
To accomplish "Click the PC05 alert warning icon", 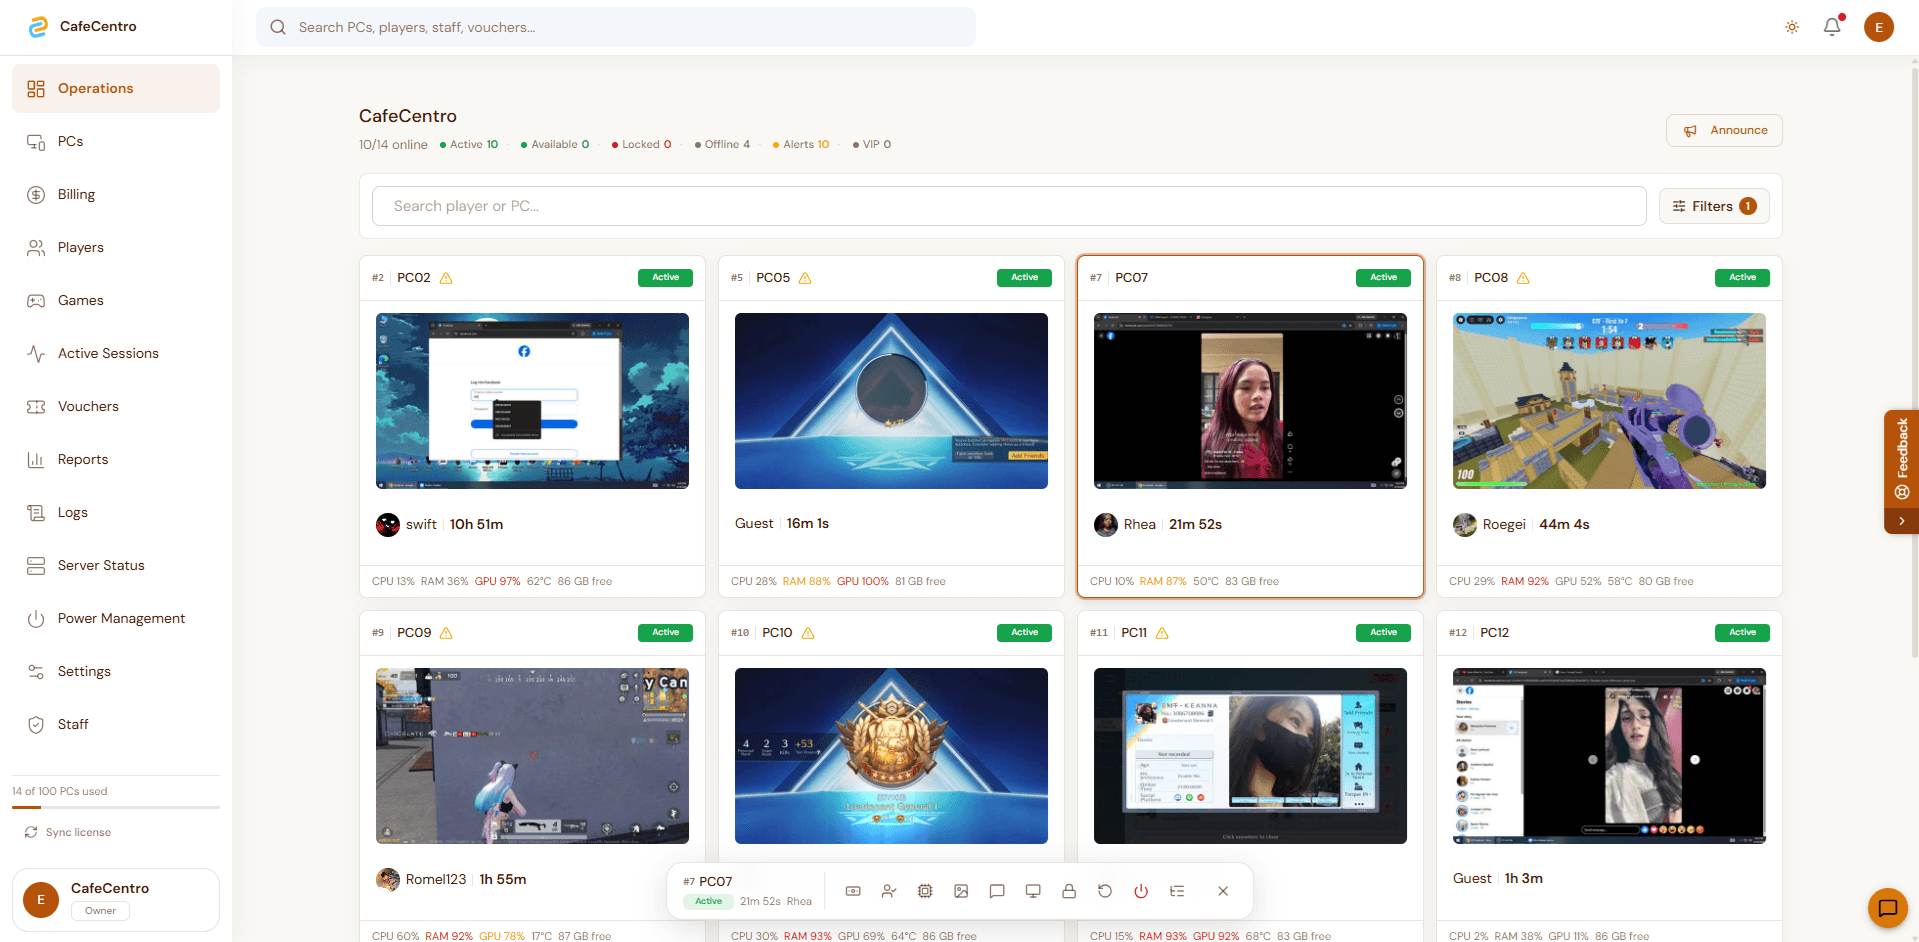I will pos(805,278).
